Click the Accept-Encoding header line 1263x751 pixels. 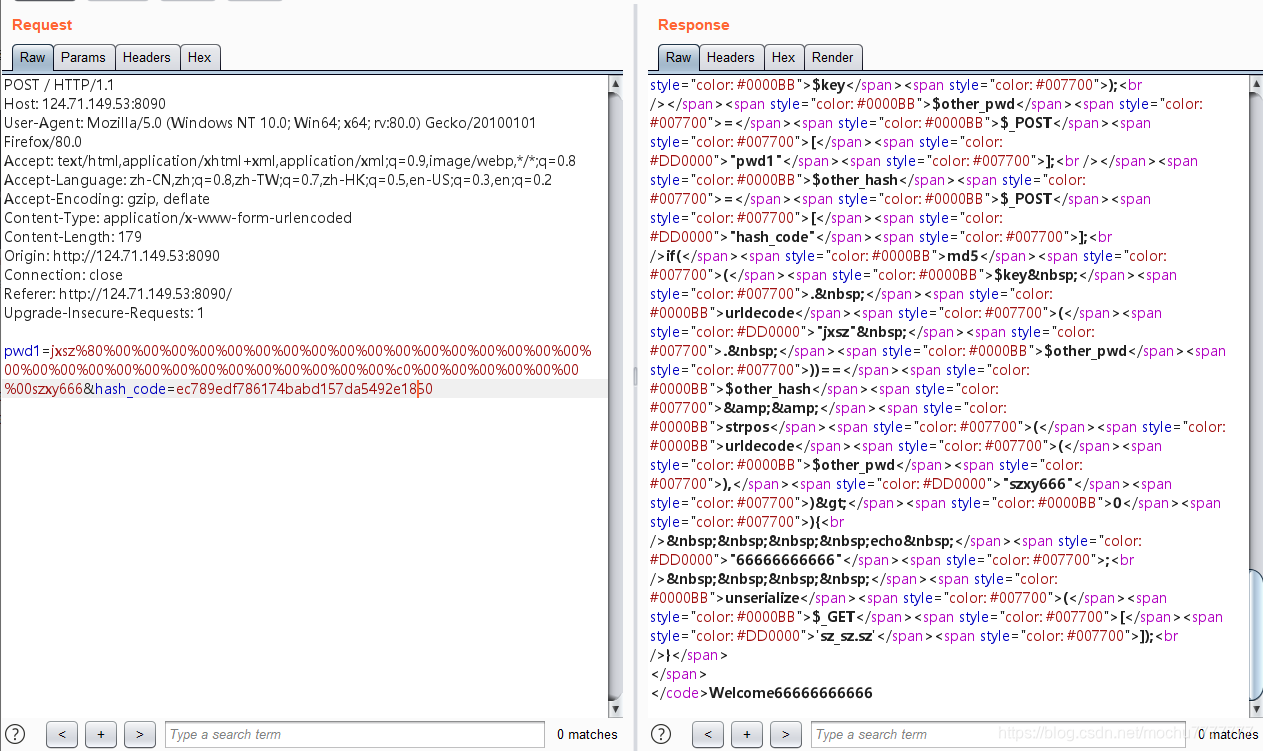point(105,199)
